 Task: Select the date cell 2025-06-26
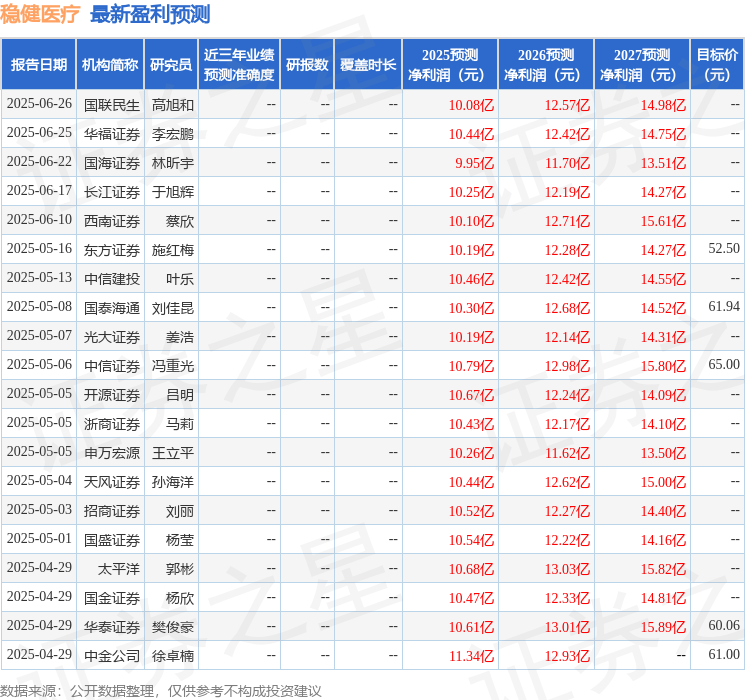pyautogui.click(x=39, y=104)
